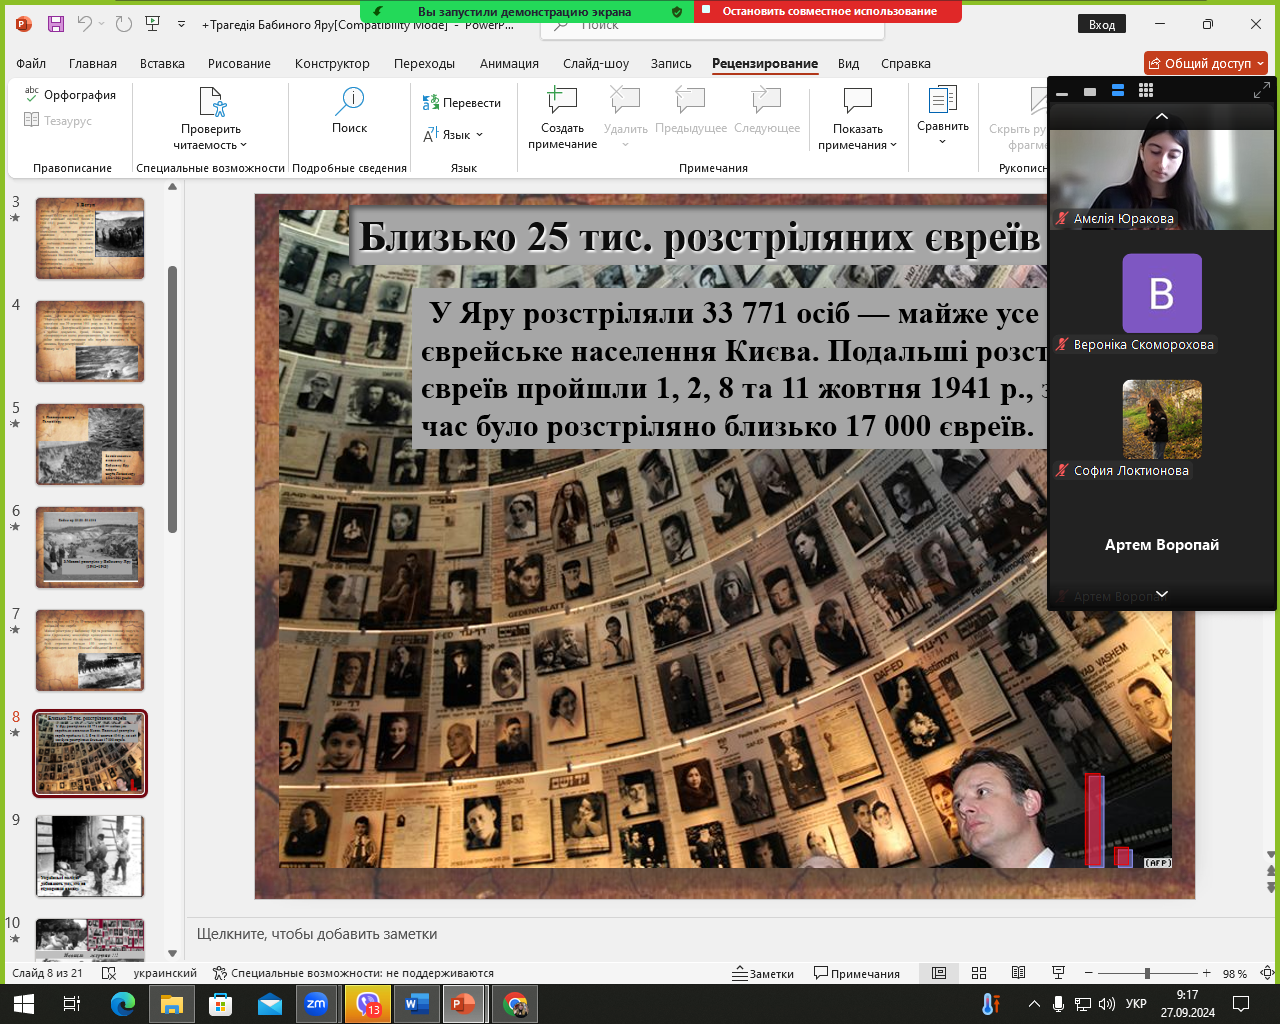
Task: Run the Орфография spelling check
Action: tap(70, 95)
